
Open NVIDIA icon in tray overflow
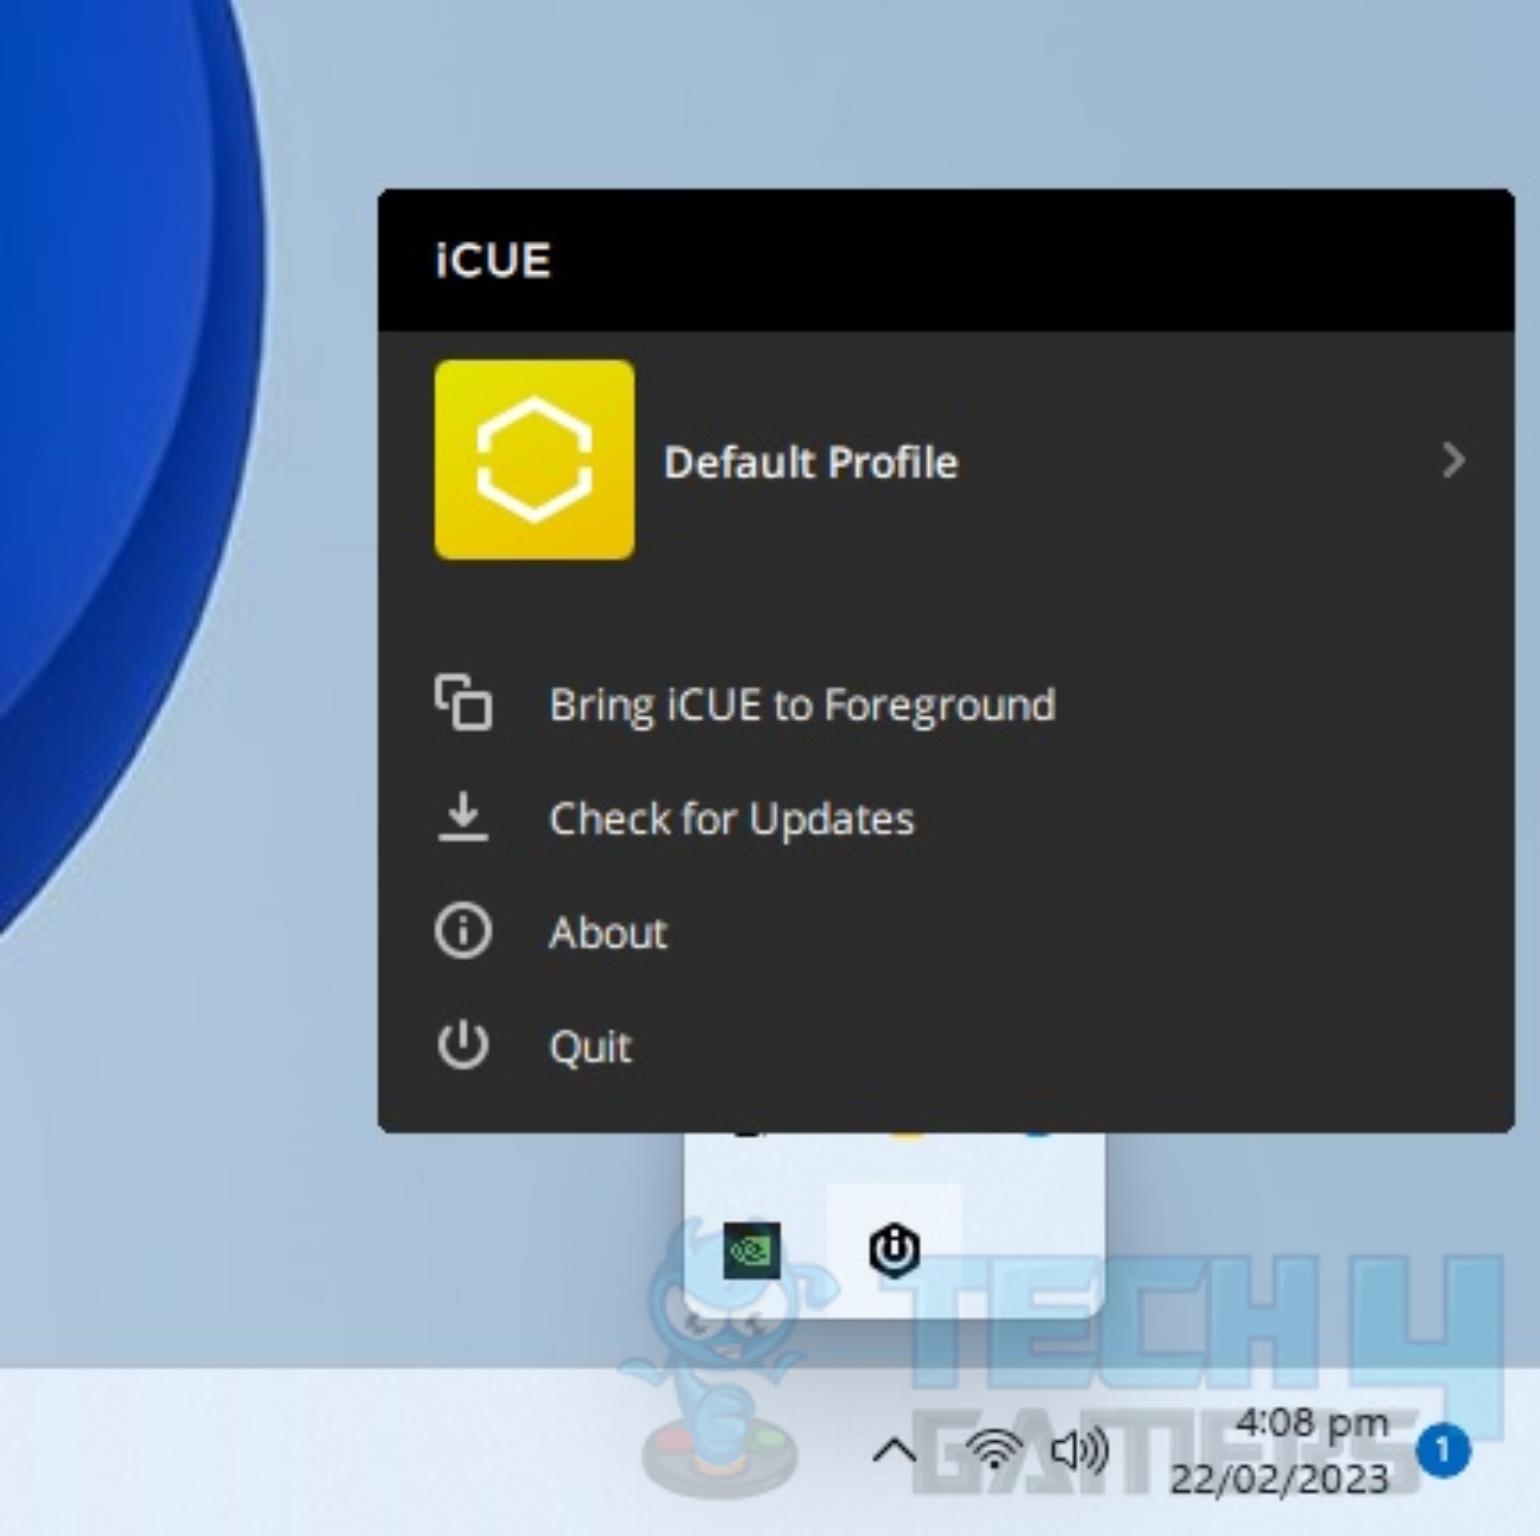click(751, 1250)
